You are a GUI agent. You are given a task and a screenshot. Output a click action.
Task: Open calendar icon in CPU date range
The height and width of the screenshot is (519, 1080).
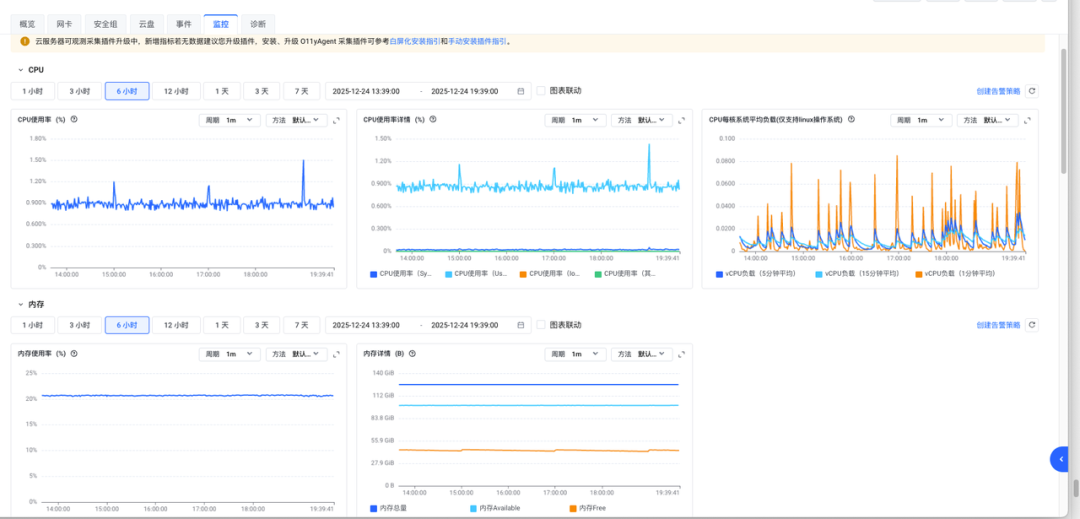click(x=521, y=91)
